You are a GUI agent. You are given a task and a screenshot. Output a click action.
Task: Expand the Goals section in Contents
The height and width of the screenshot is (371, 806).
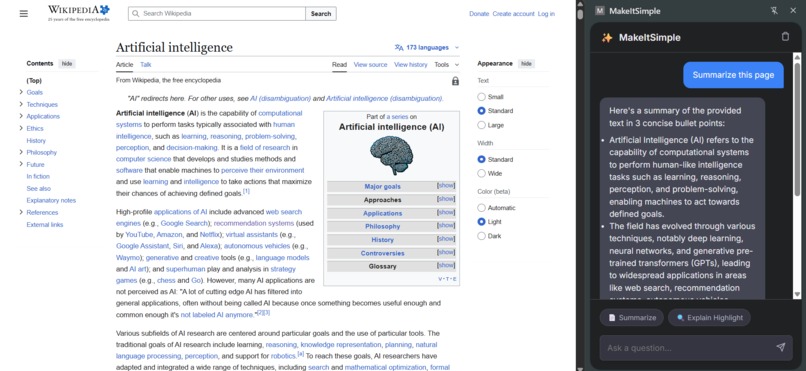21,92
